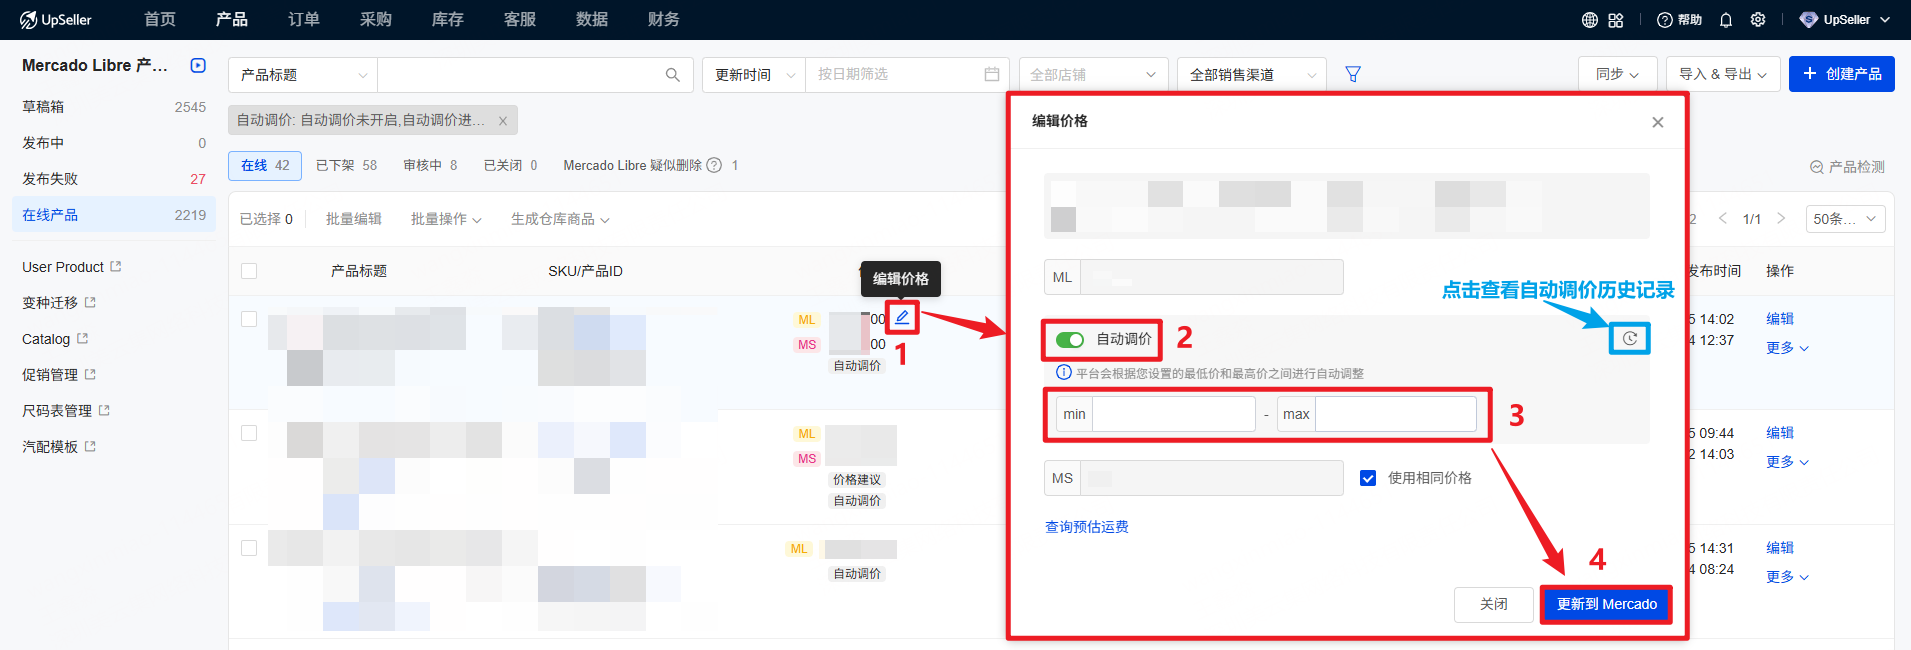Click the language globe icon
The width and height of the screenshot is (1911, 650).
(1589, 20)
